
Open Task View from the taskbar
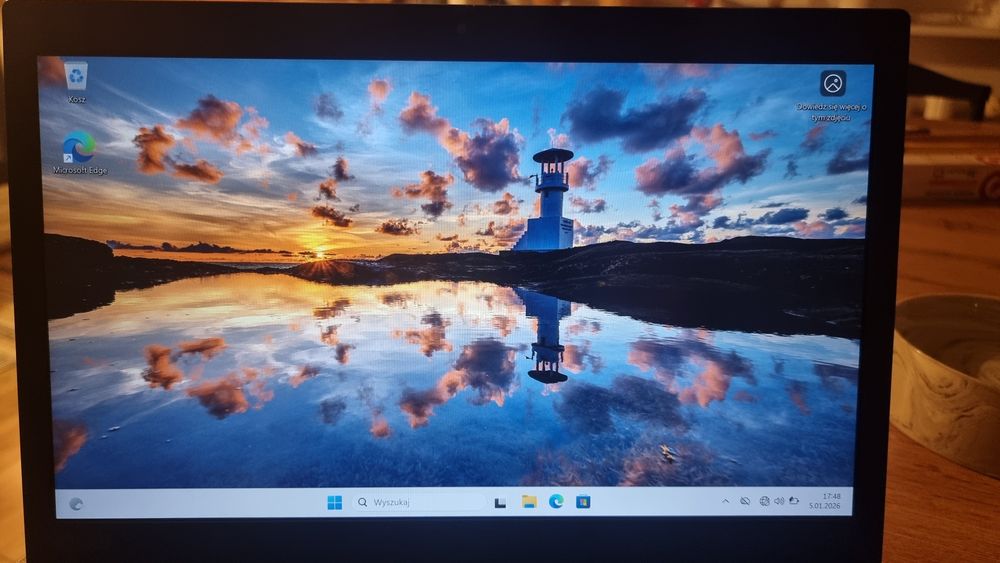[x=501, y=503]
